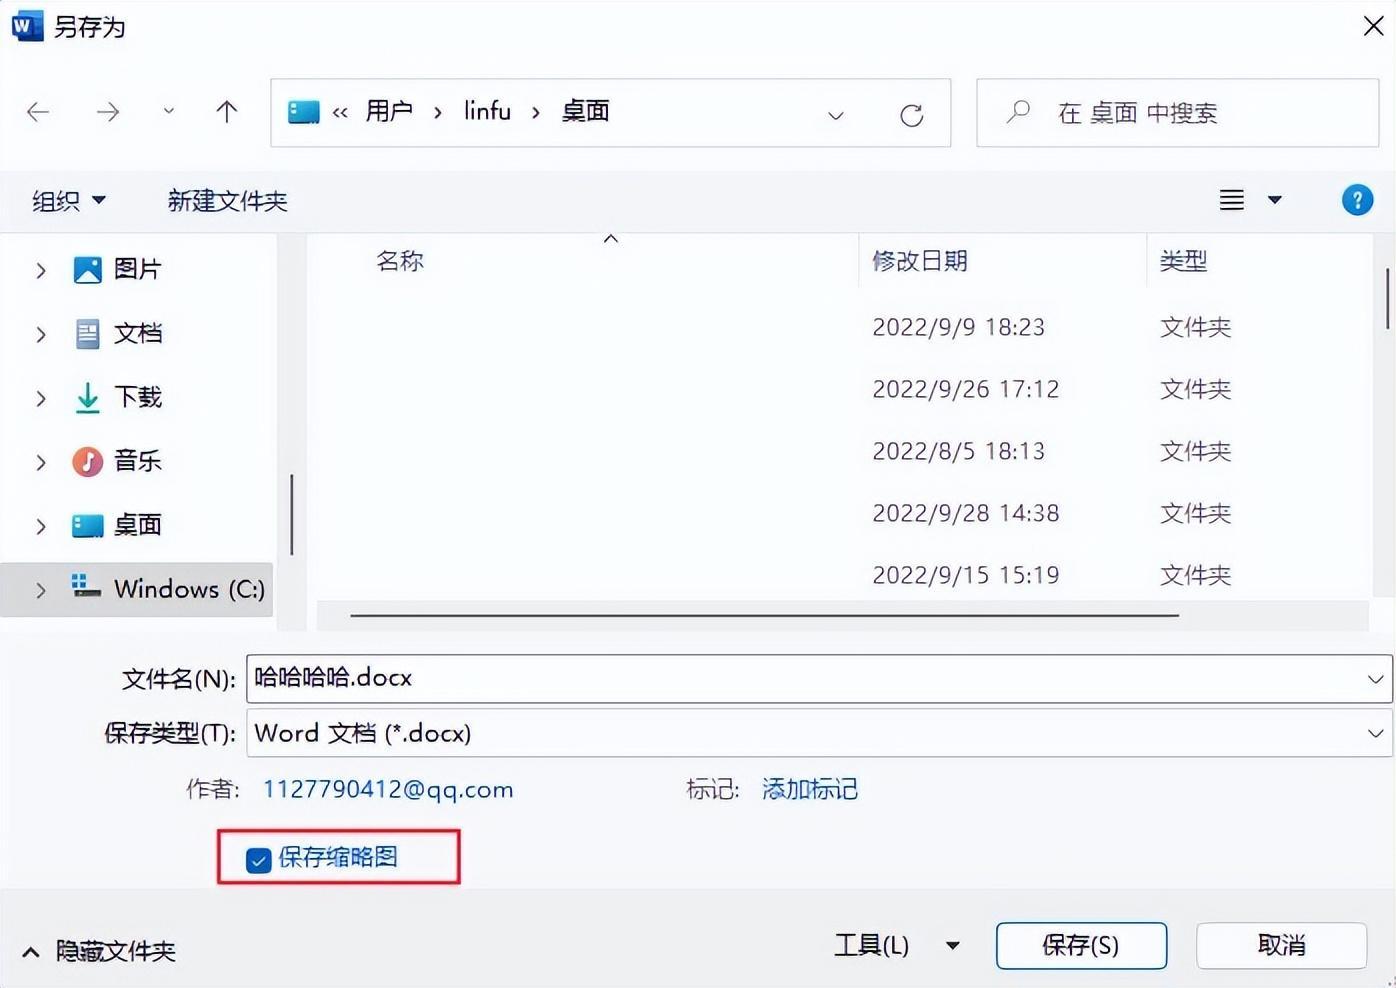Sort by the 修改日期 column header

pyautogui.click(x=920, y=261)
